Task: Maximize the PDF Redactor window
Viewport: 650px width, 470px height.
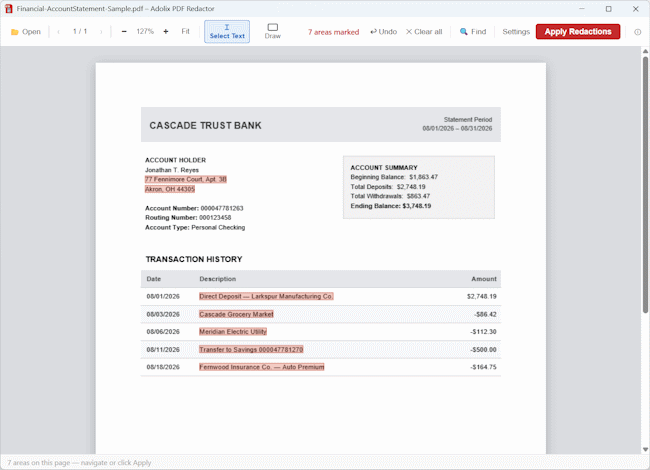Action: pos(609,9)
